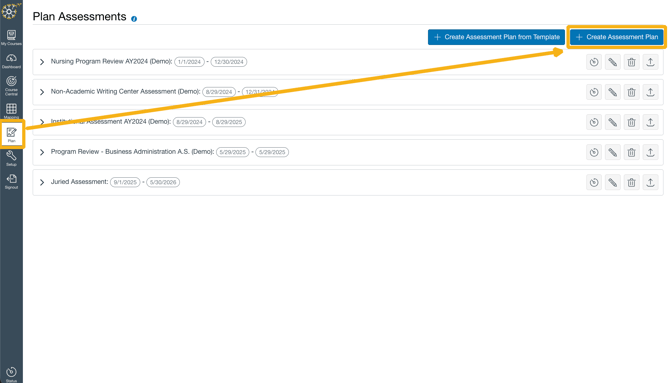
Task: Click the 8/29/2025 end date badge
Action: tap(229, 122)
